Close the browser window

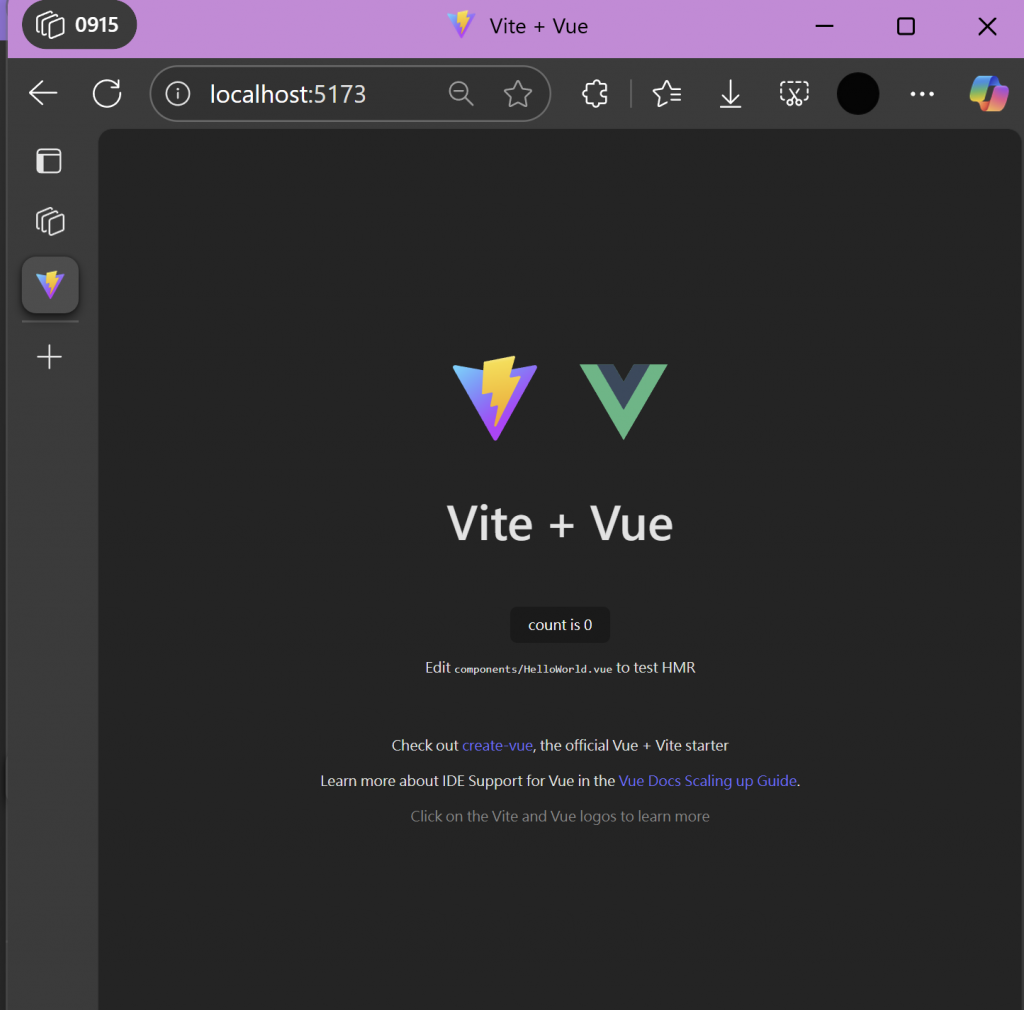987,26
